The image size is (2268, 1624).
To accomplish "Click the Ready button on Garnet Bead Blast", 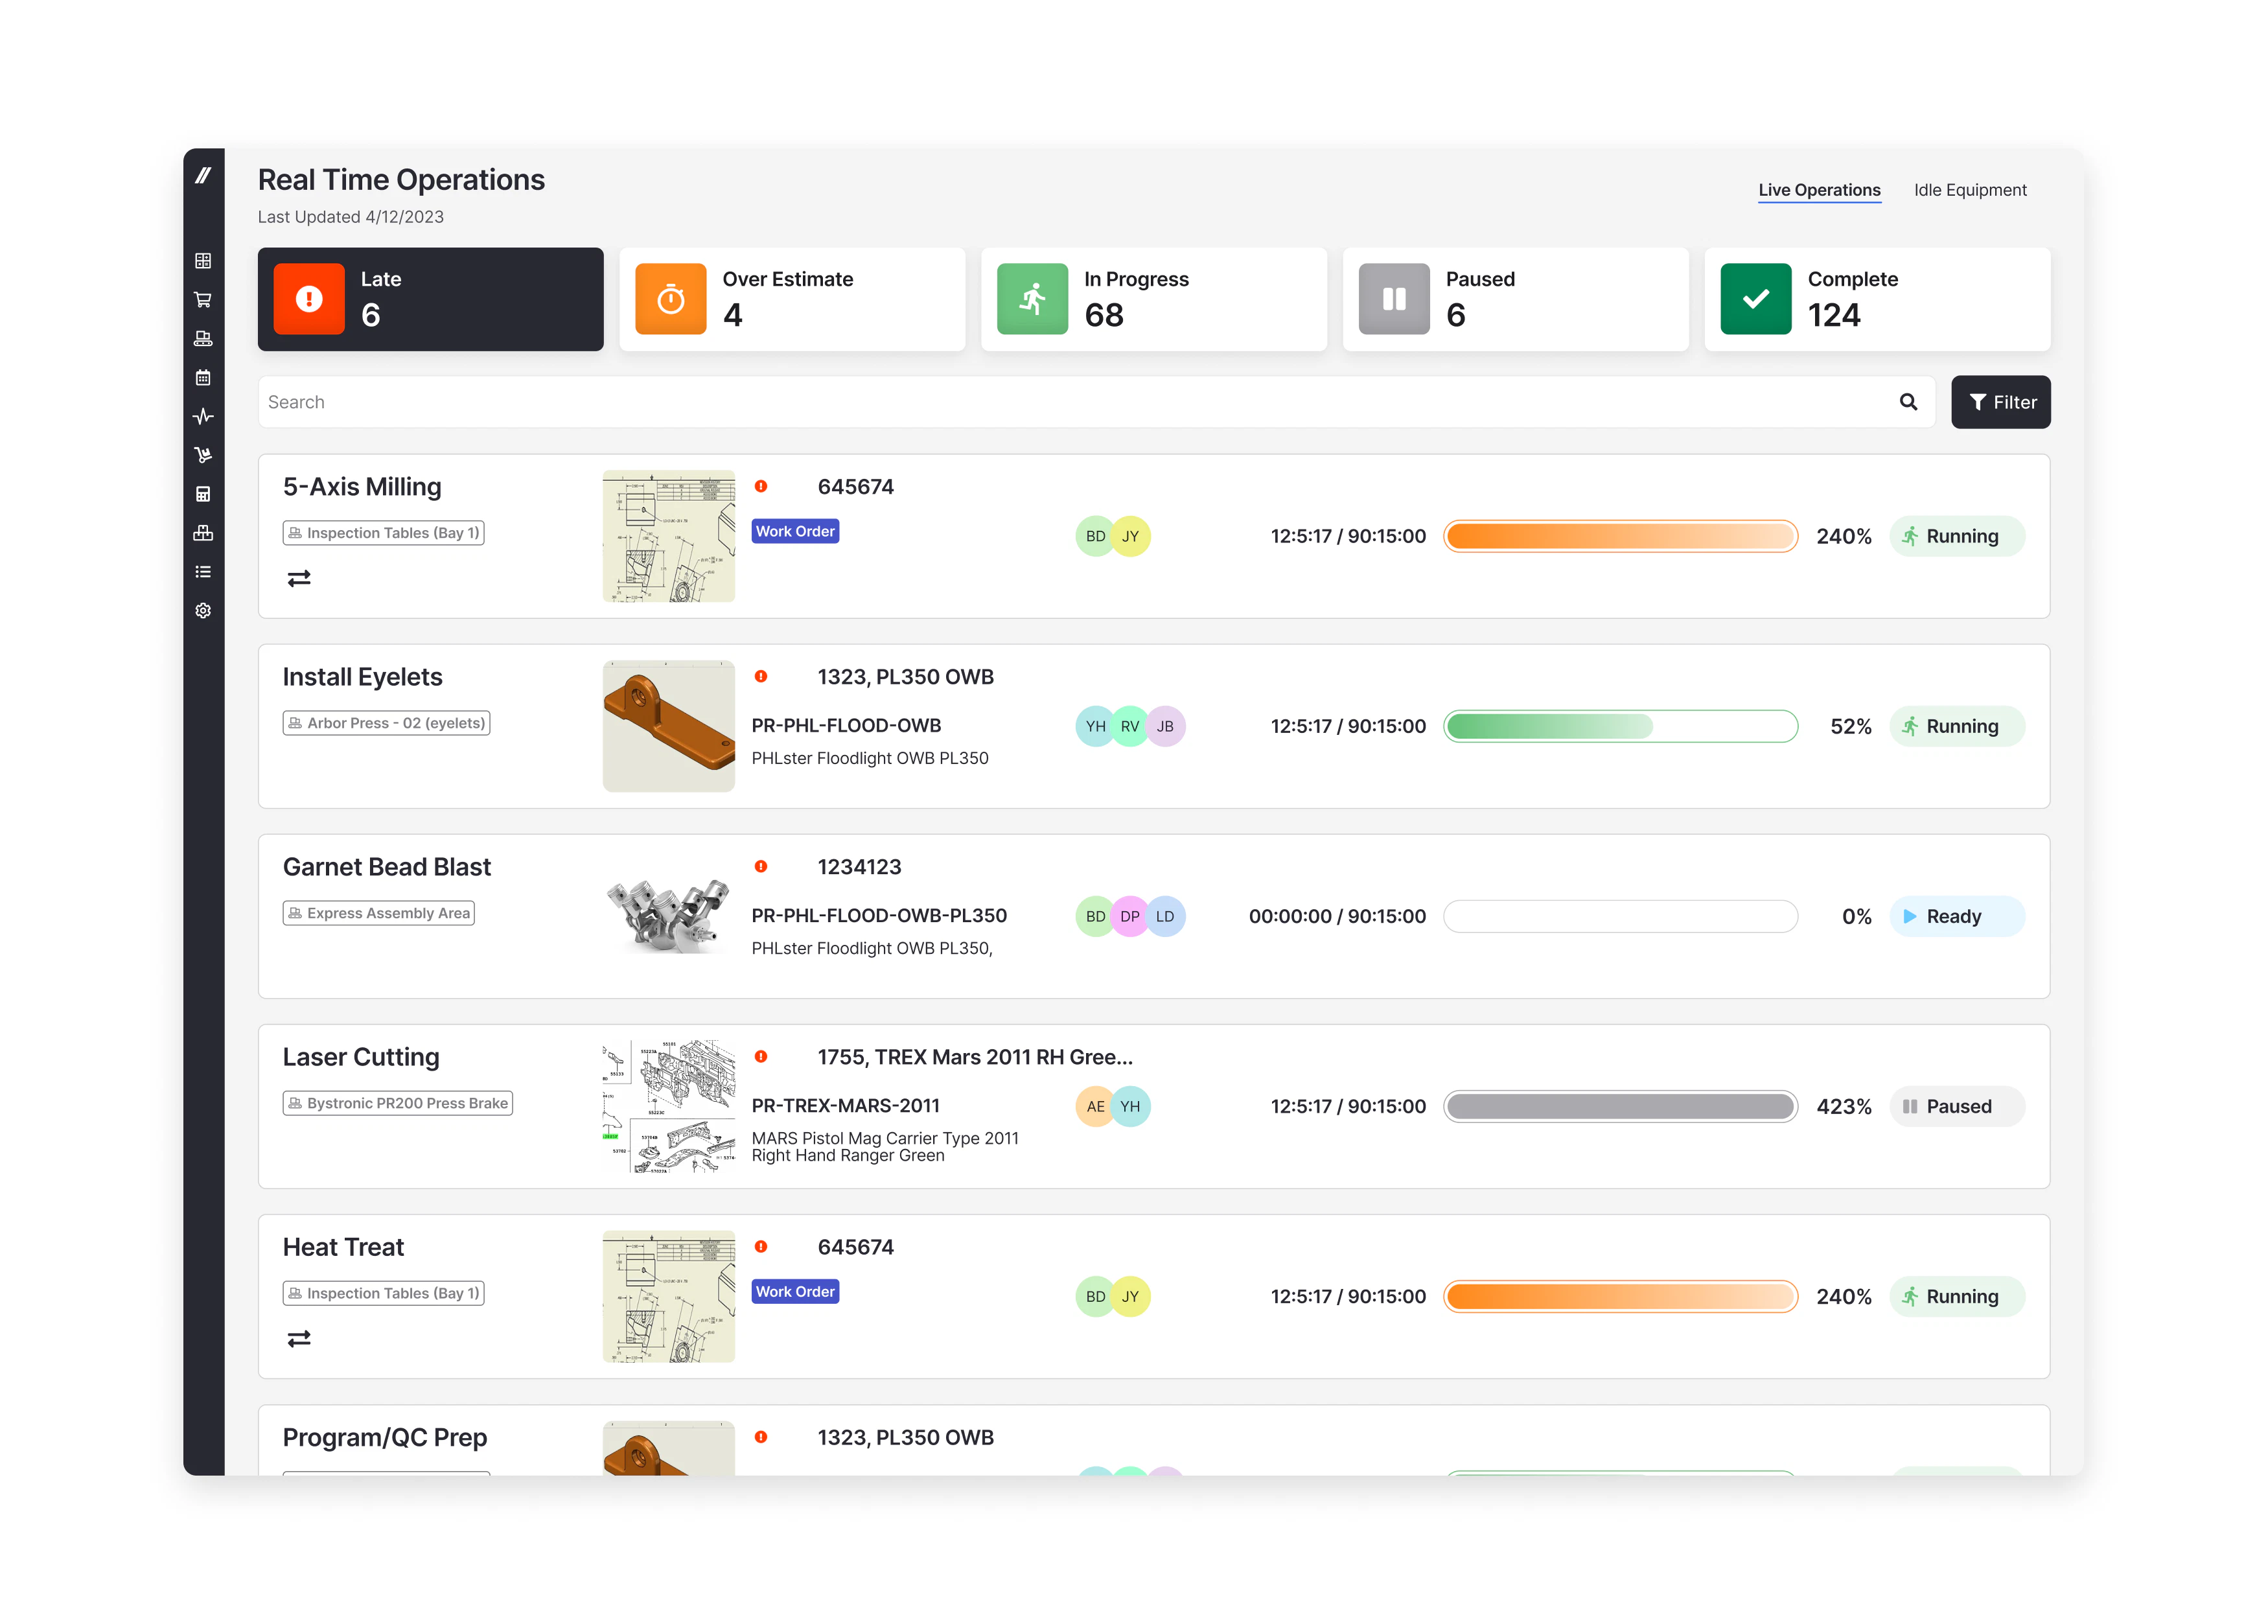I will coord(1956,916).
